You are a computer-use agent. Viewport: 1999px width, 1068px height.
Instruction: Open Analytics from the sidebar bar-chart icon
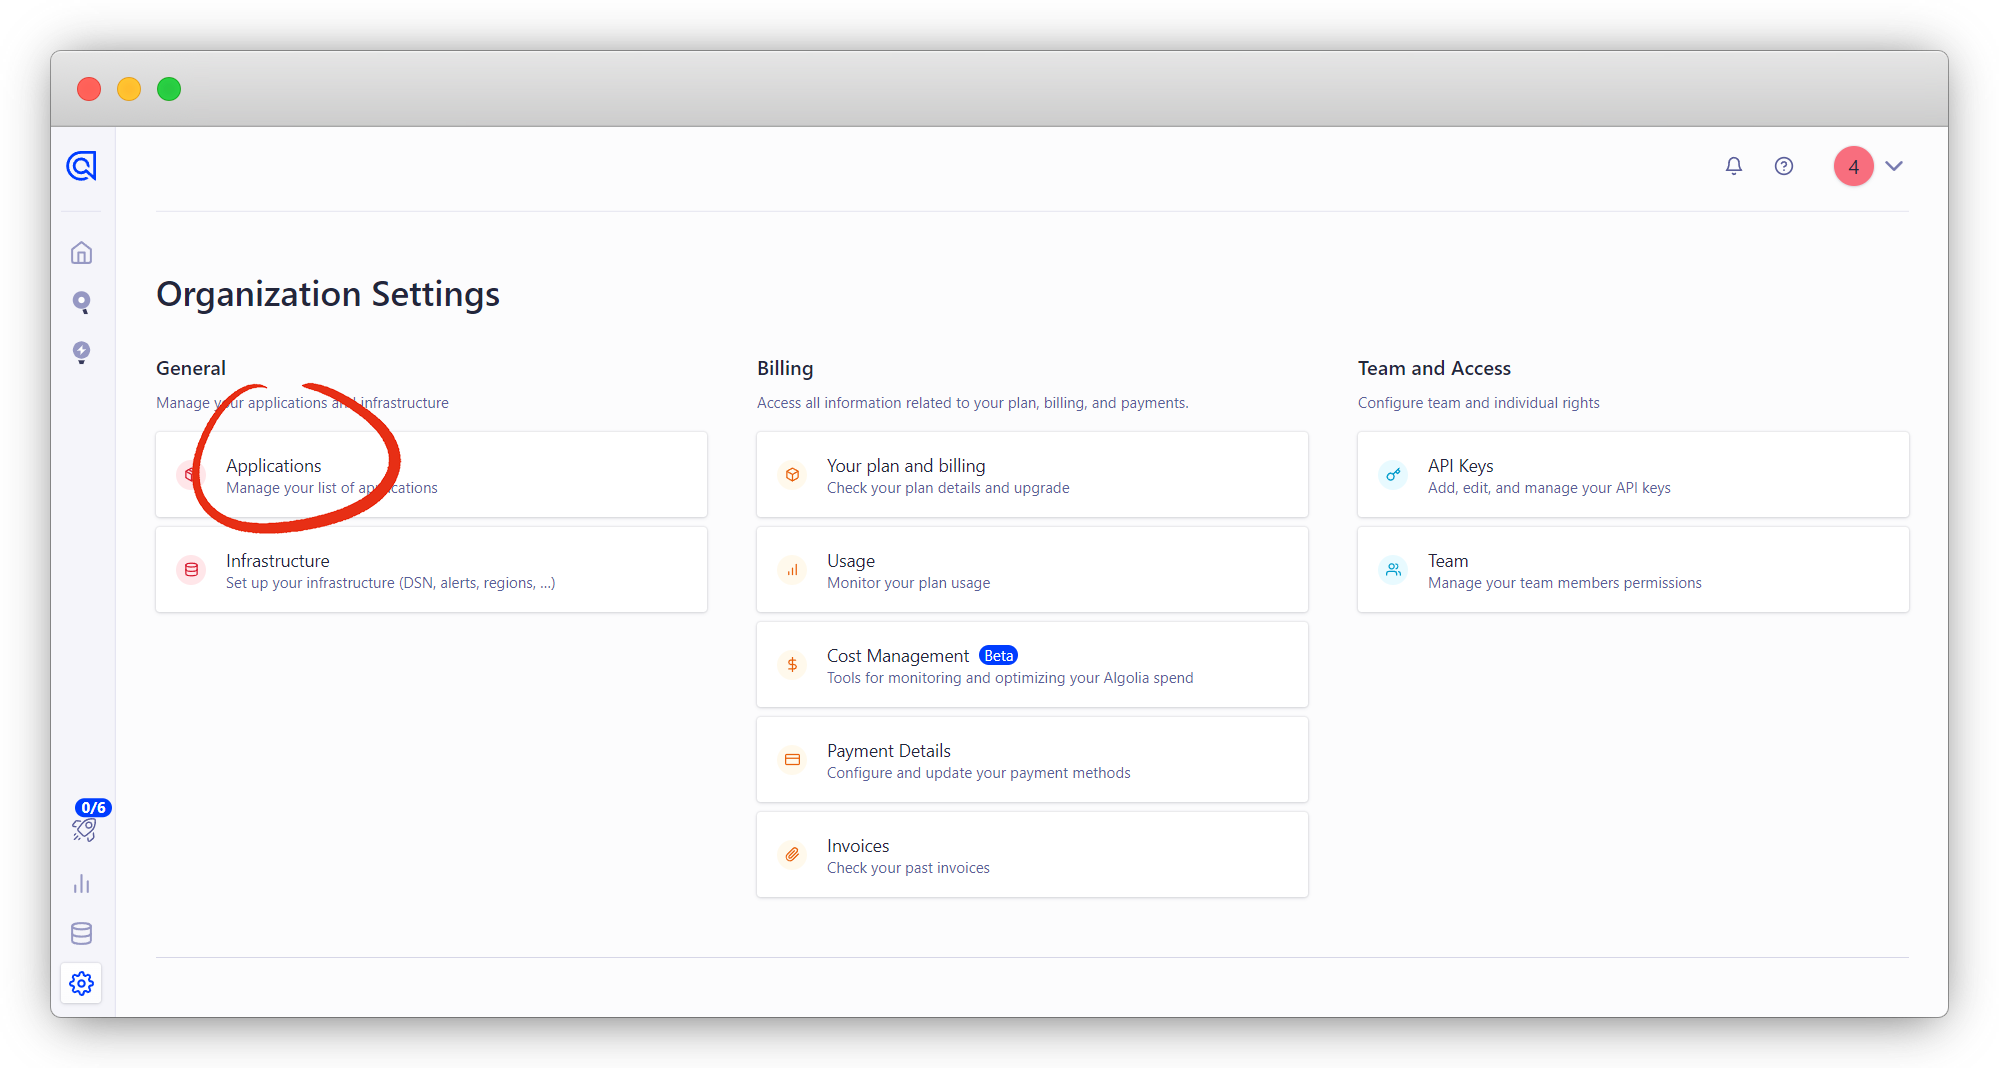click(x=81, y=883)
